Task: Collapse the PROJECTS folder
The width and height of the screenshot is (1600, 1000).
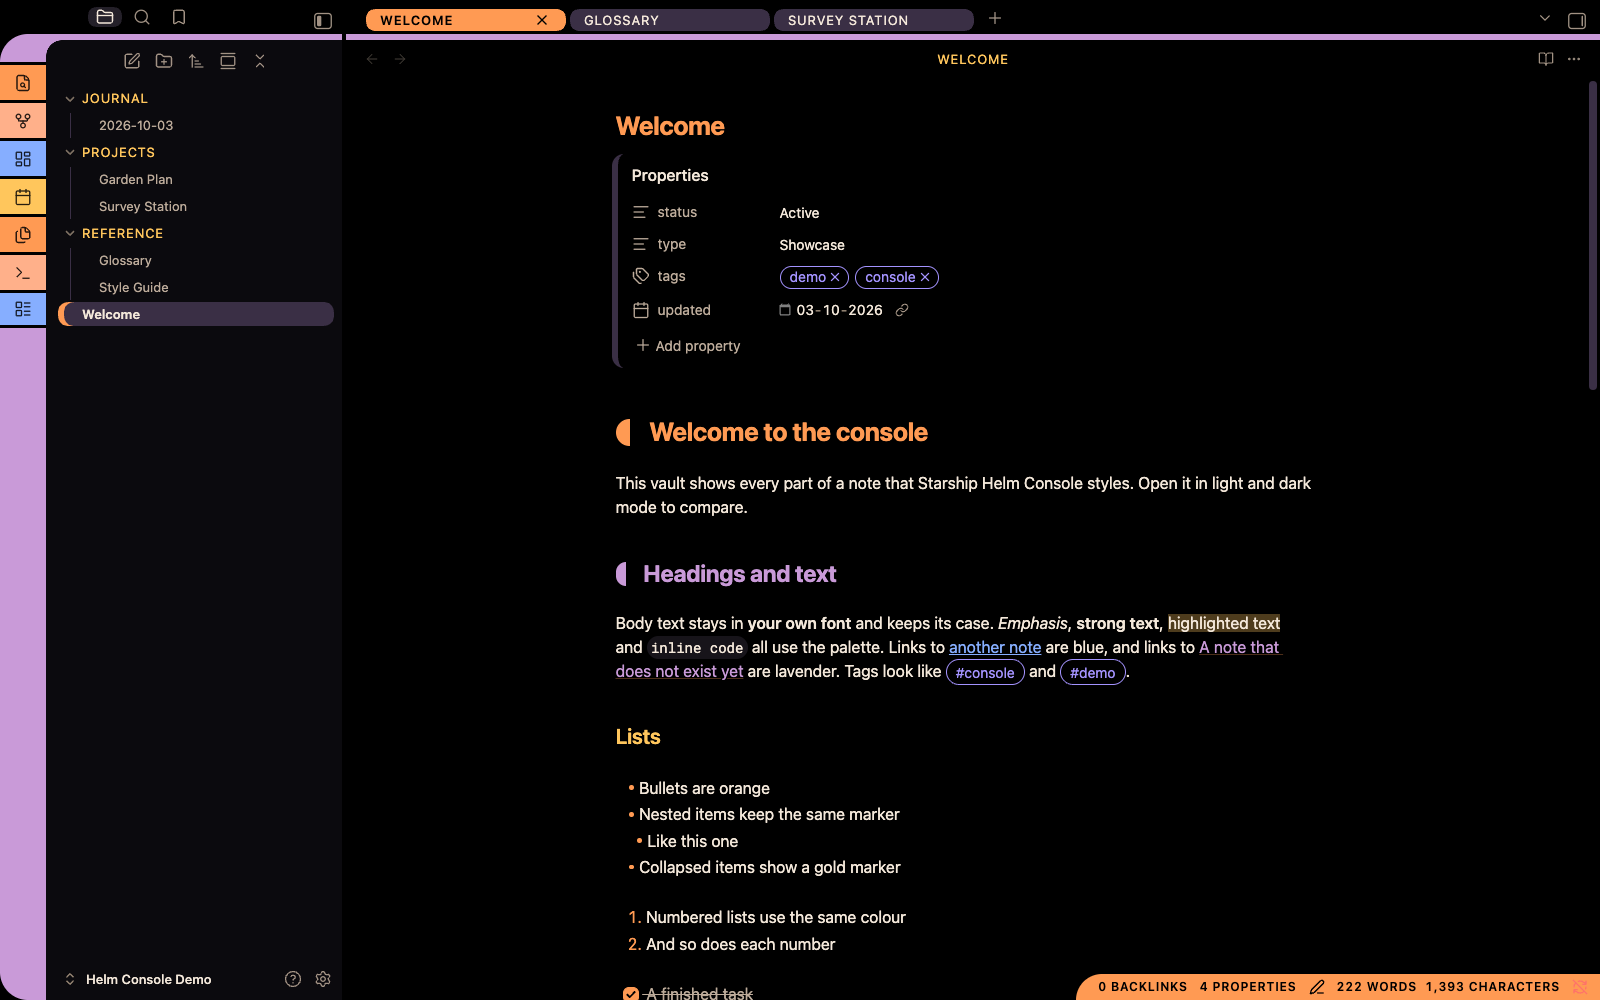Action: click(70, 153)
